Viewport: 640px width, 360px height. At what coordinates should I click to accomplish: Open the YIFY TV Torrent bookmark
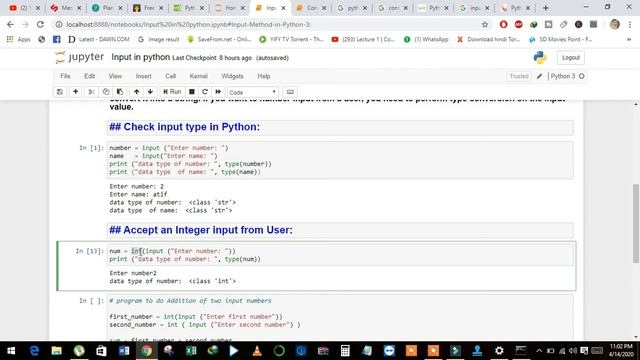pyautogui.click(x=291, y=39)
